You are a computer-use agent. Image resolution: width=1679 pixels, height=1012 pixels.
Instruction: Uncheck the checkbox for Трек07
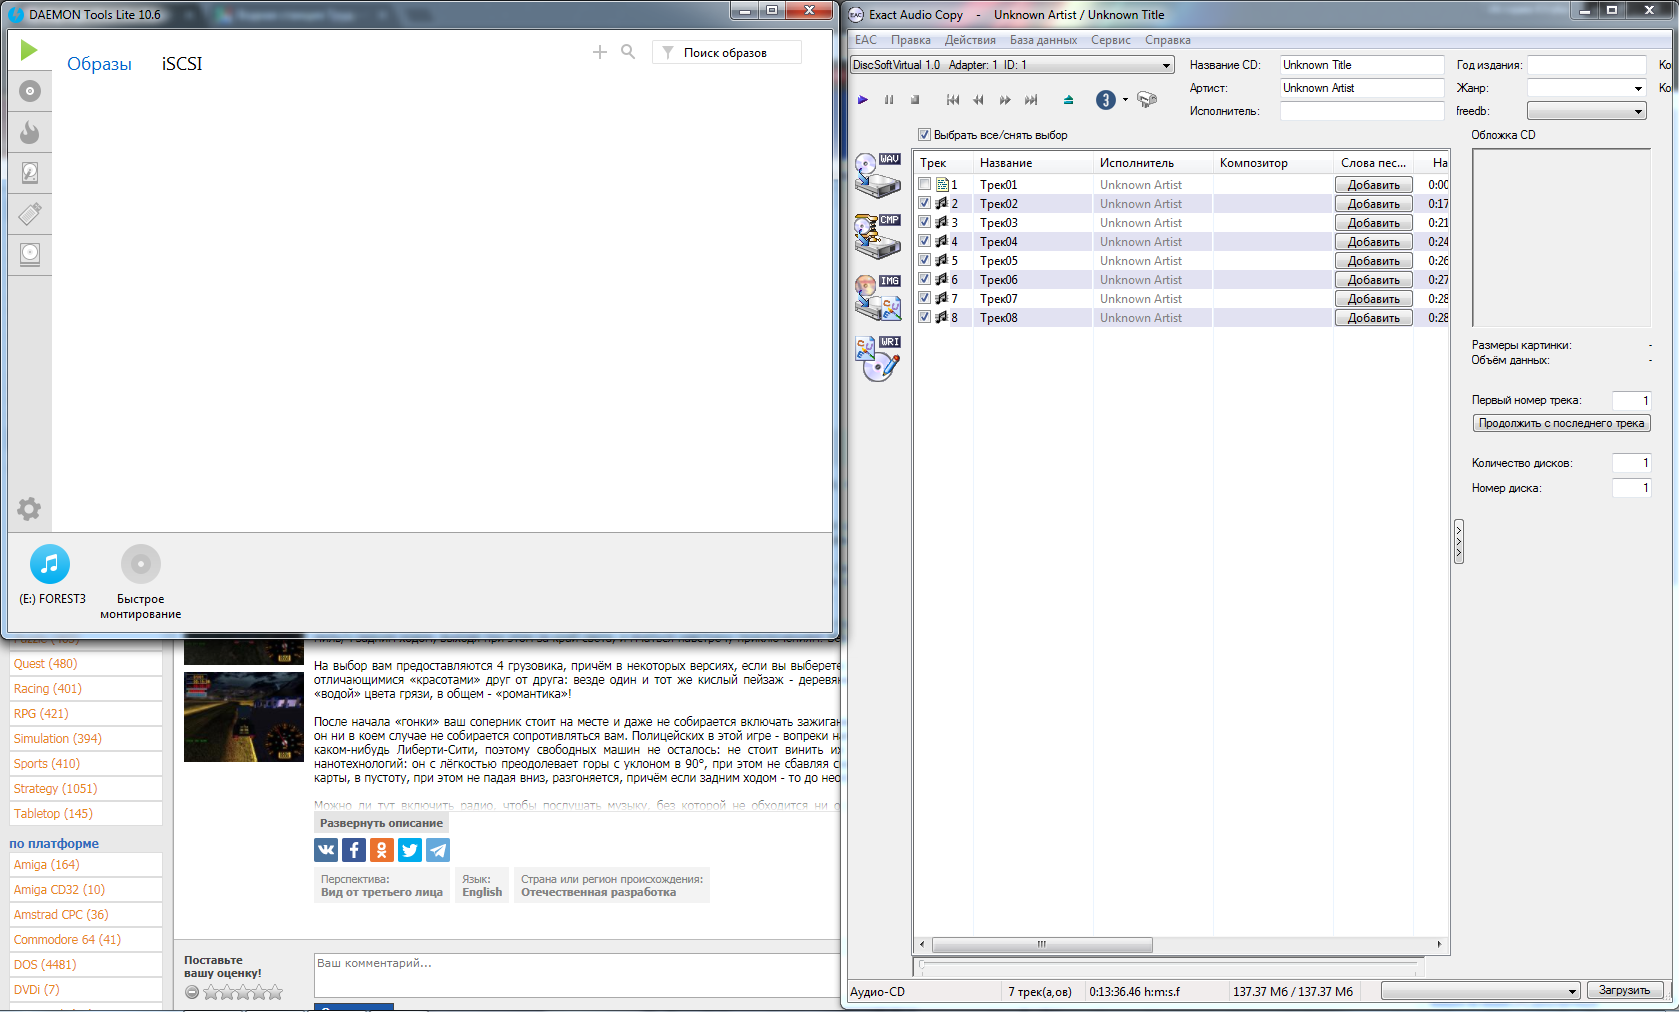tap(925, 298)
